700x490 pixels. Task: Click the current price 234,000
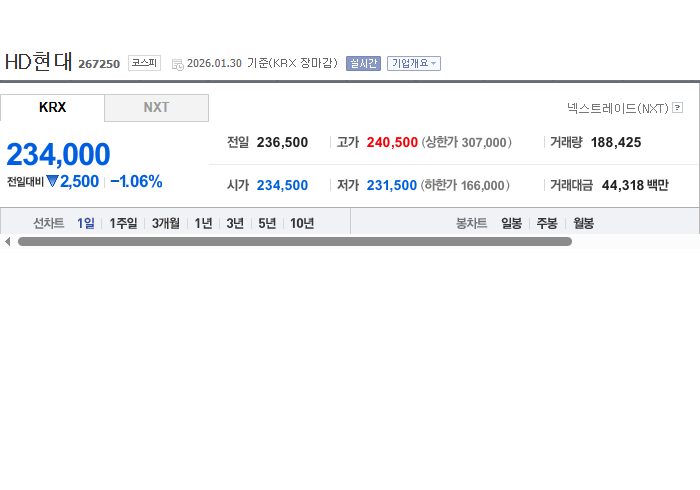pyautogui.click(x=58, y=154)
